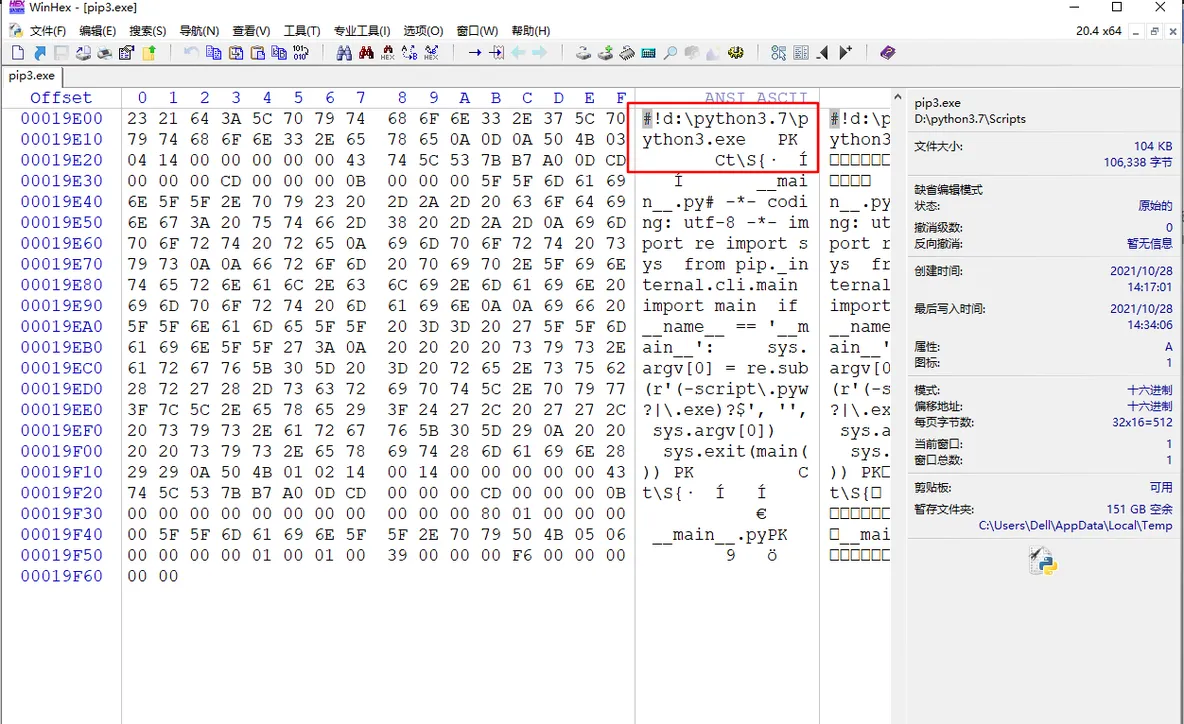Click the 106,338 字节 byte count
Viewport: 1184px width, 724px height.
tap(1138, 162)
